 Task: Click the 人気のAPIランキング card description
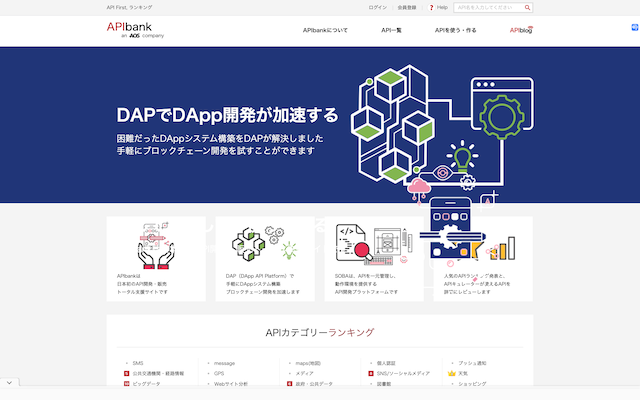[x=477, y=284]
